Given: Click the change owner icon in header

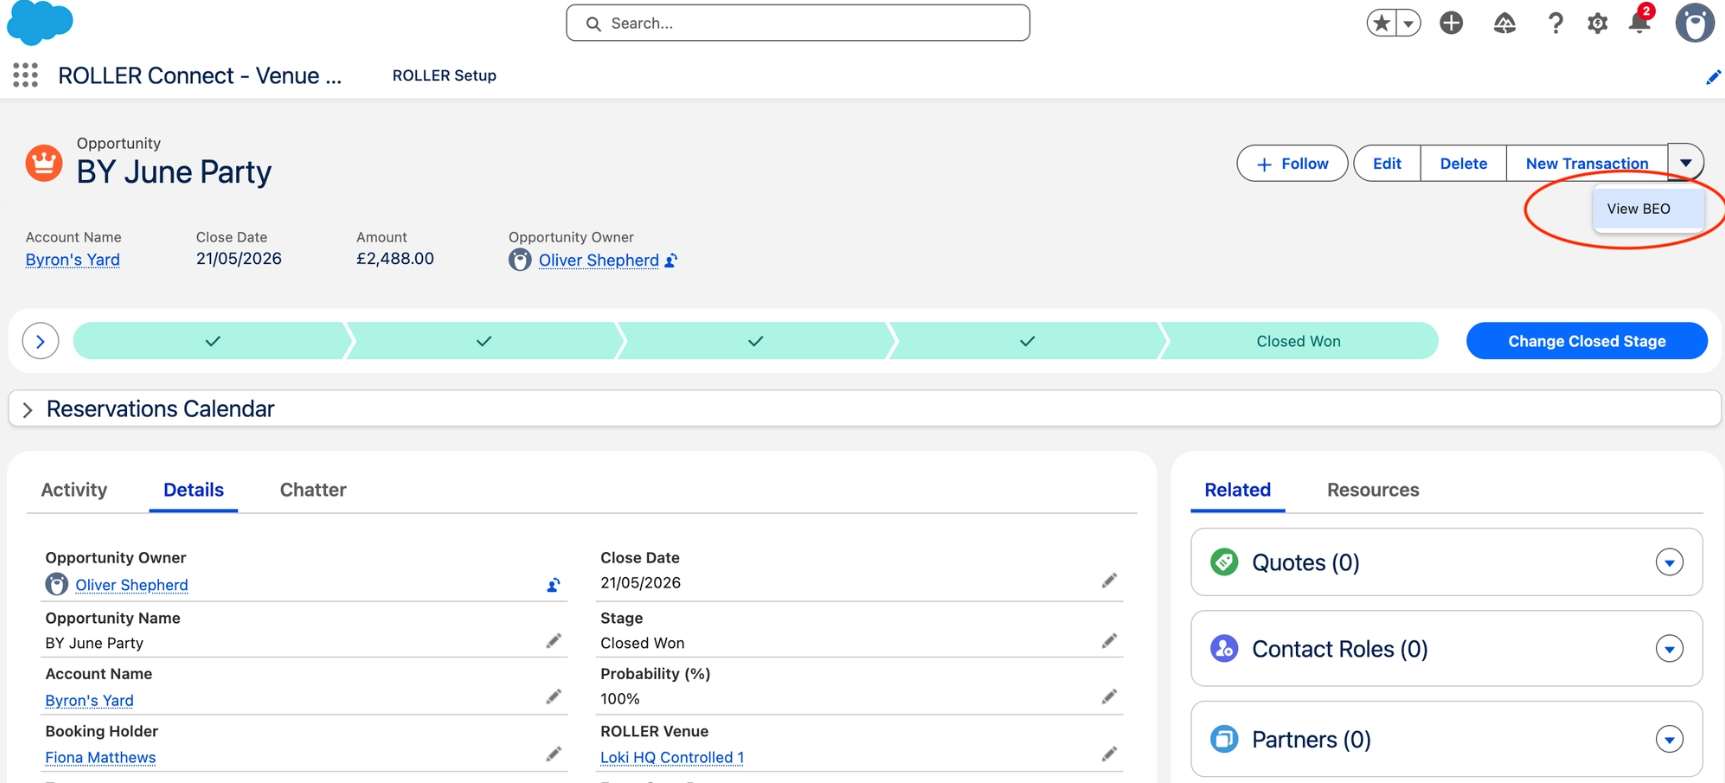Looking at the screenshot, I should 671,261.
